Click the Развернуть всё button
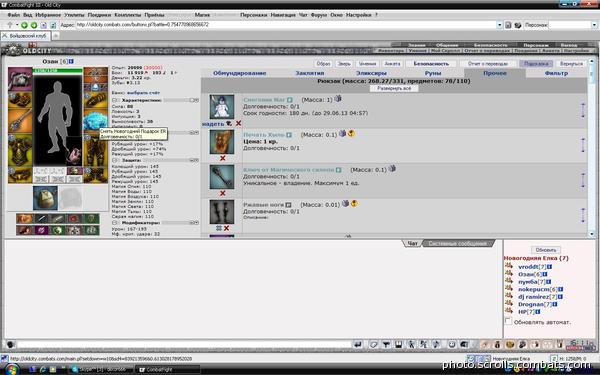The height and width of the screenshot is (375, 600). pyautogui.click(x=394, y=88)
